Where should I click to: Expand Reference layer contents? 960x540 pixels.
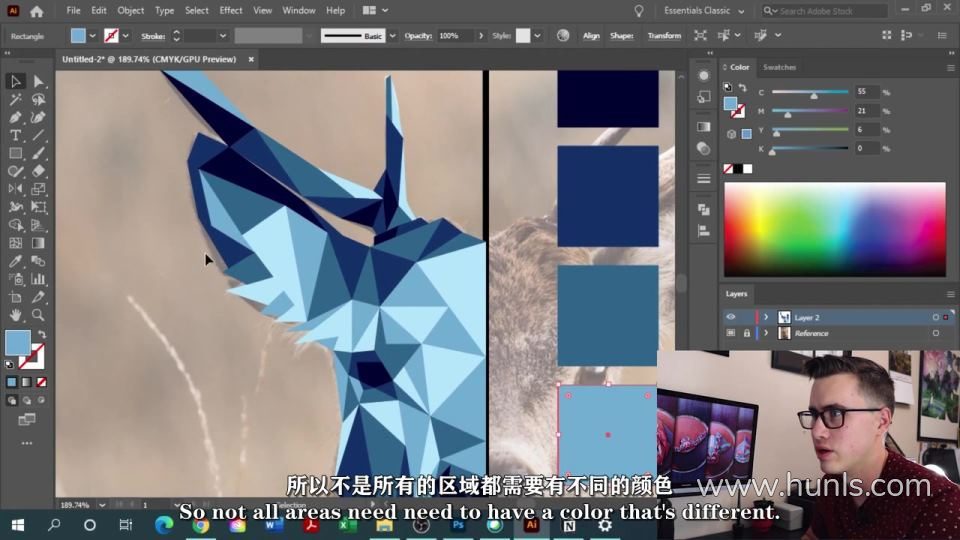pyautogui.click(x=765, y=333)
